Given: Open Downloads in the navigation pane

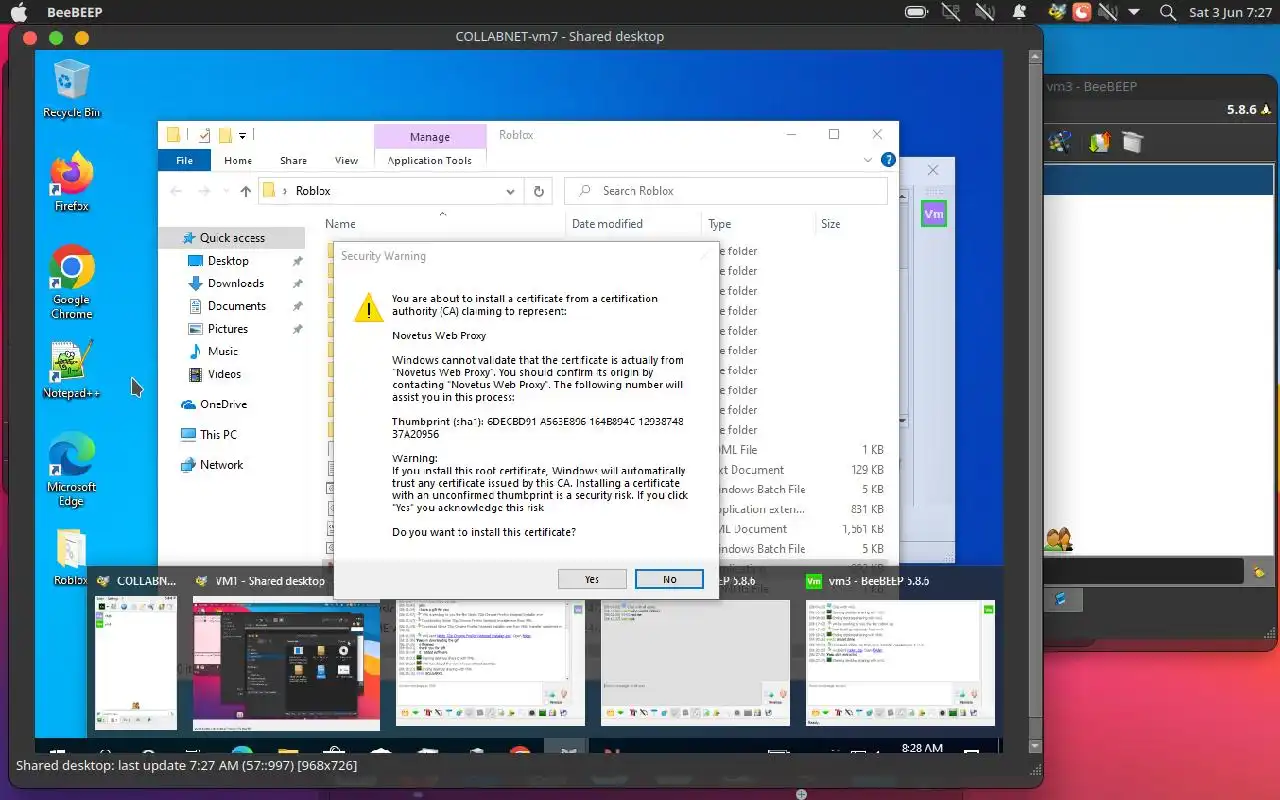Looking at the screenshot, I should (236, 284).
